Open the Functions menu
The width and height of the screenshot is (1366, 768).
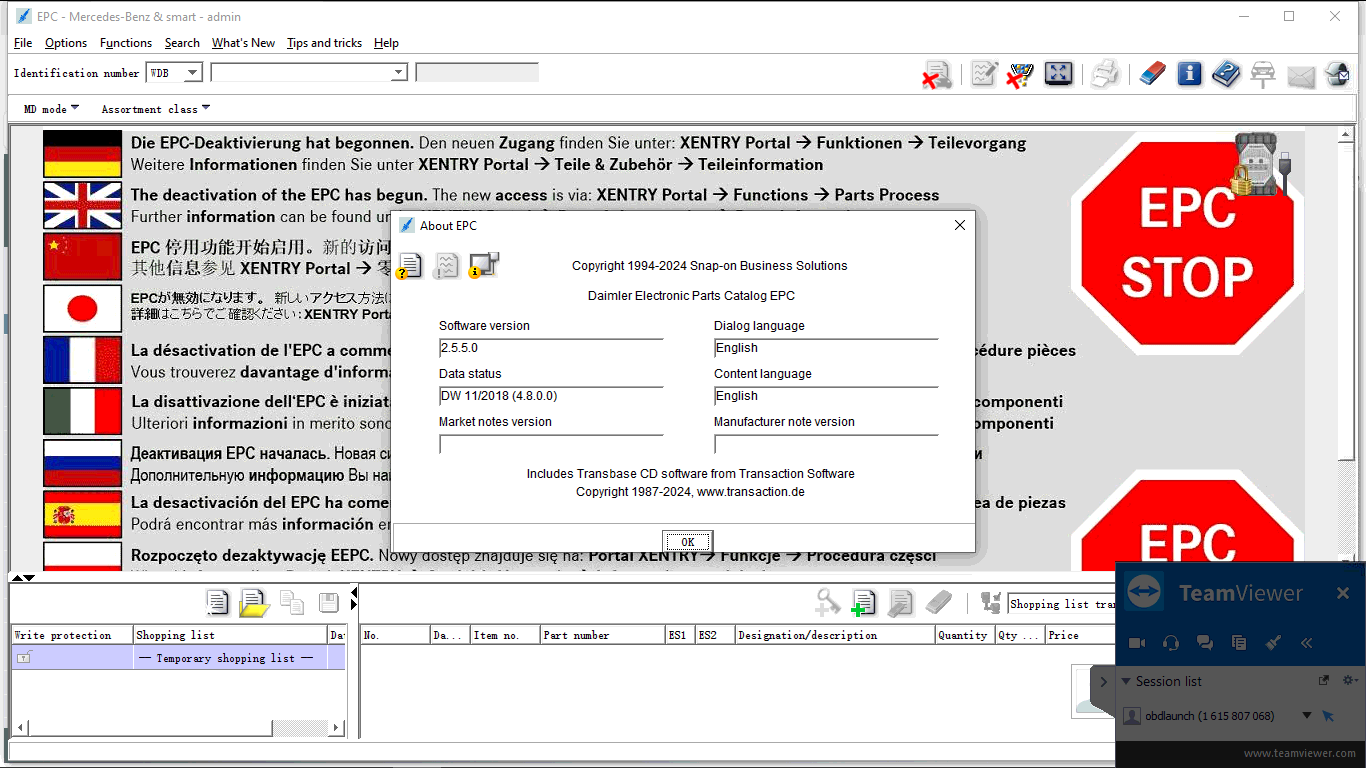click(126, 43)
